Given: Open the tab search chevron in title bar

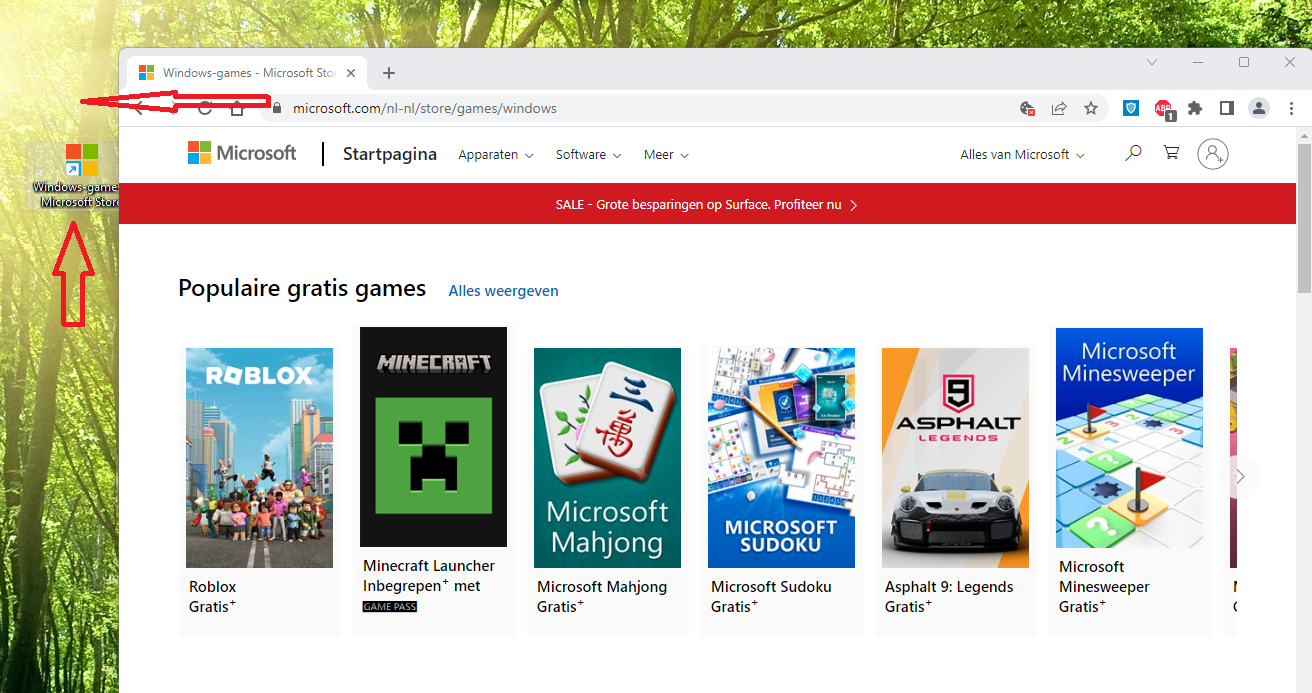Looking at the screenshot, I should point(1152,62).
